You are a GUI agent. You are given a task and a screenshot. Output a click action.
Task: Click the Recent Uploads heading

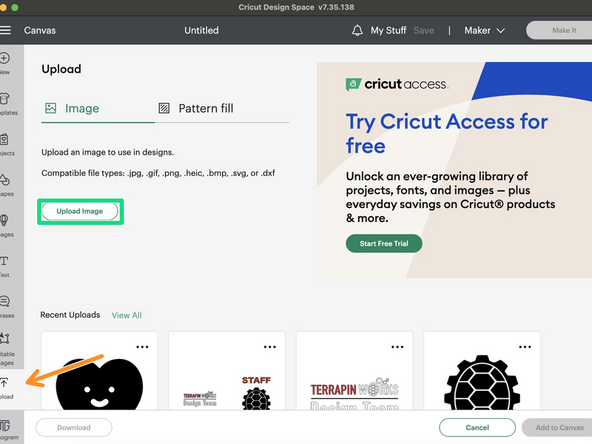[x=70, y=315]
